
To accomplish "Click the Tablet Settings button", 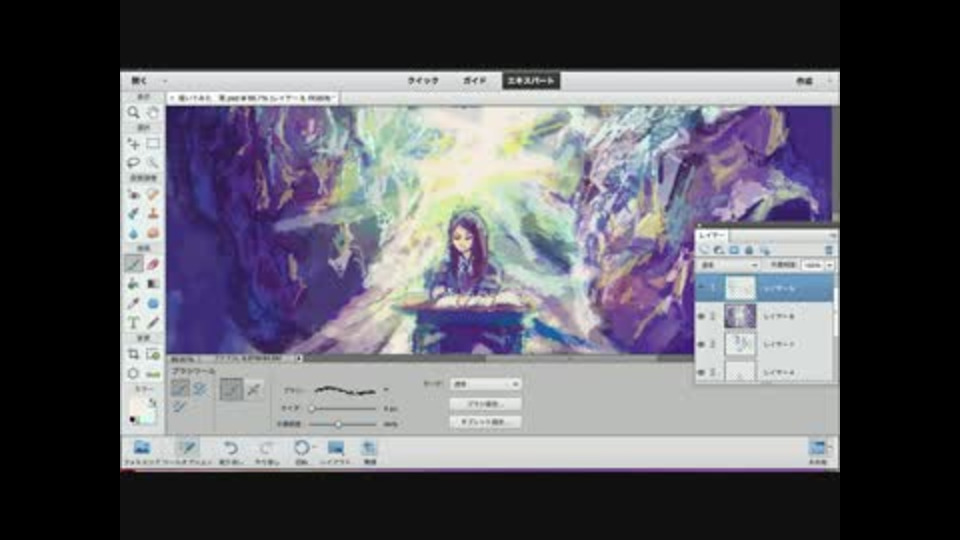I will tap(485, 422).
